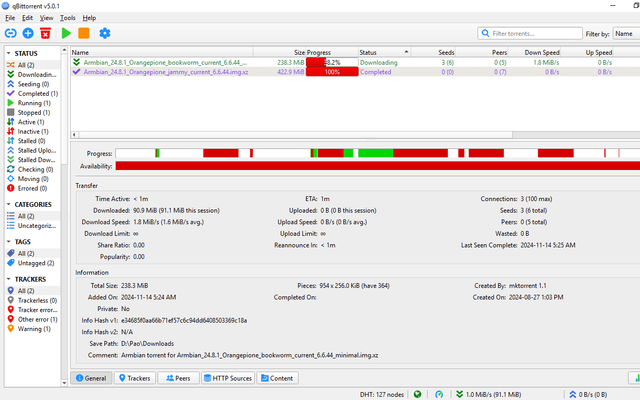
Task: Click the Add torrent link toolbar icon
Action: [11, 33]
